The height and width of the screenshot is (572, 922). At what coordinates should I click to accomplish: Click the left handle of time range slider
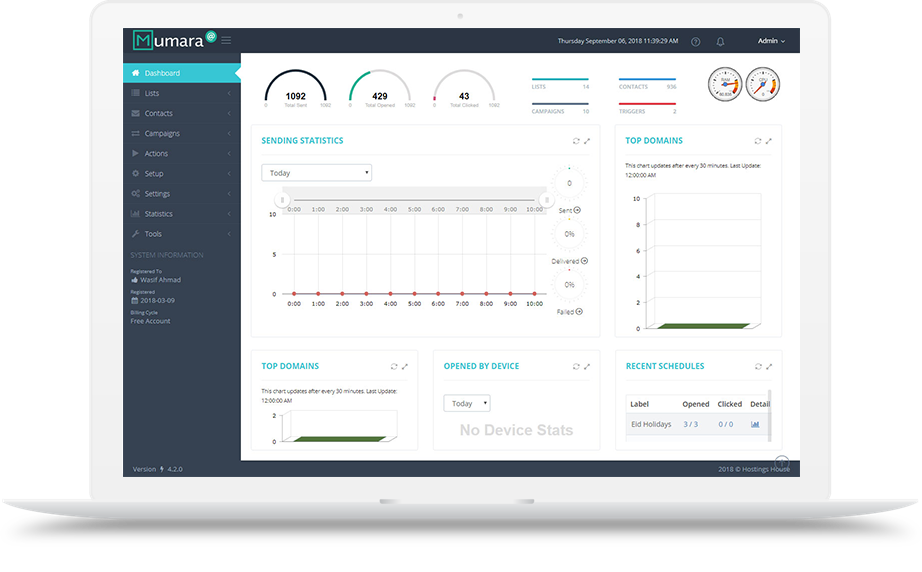click(x=282, y=200)
